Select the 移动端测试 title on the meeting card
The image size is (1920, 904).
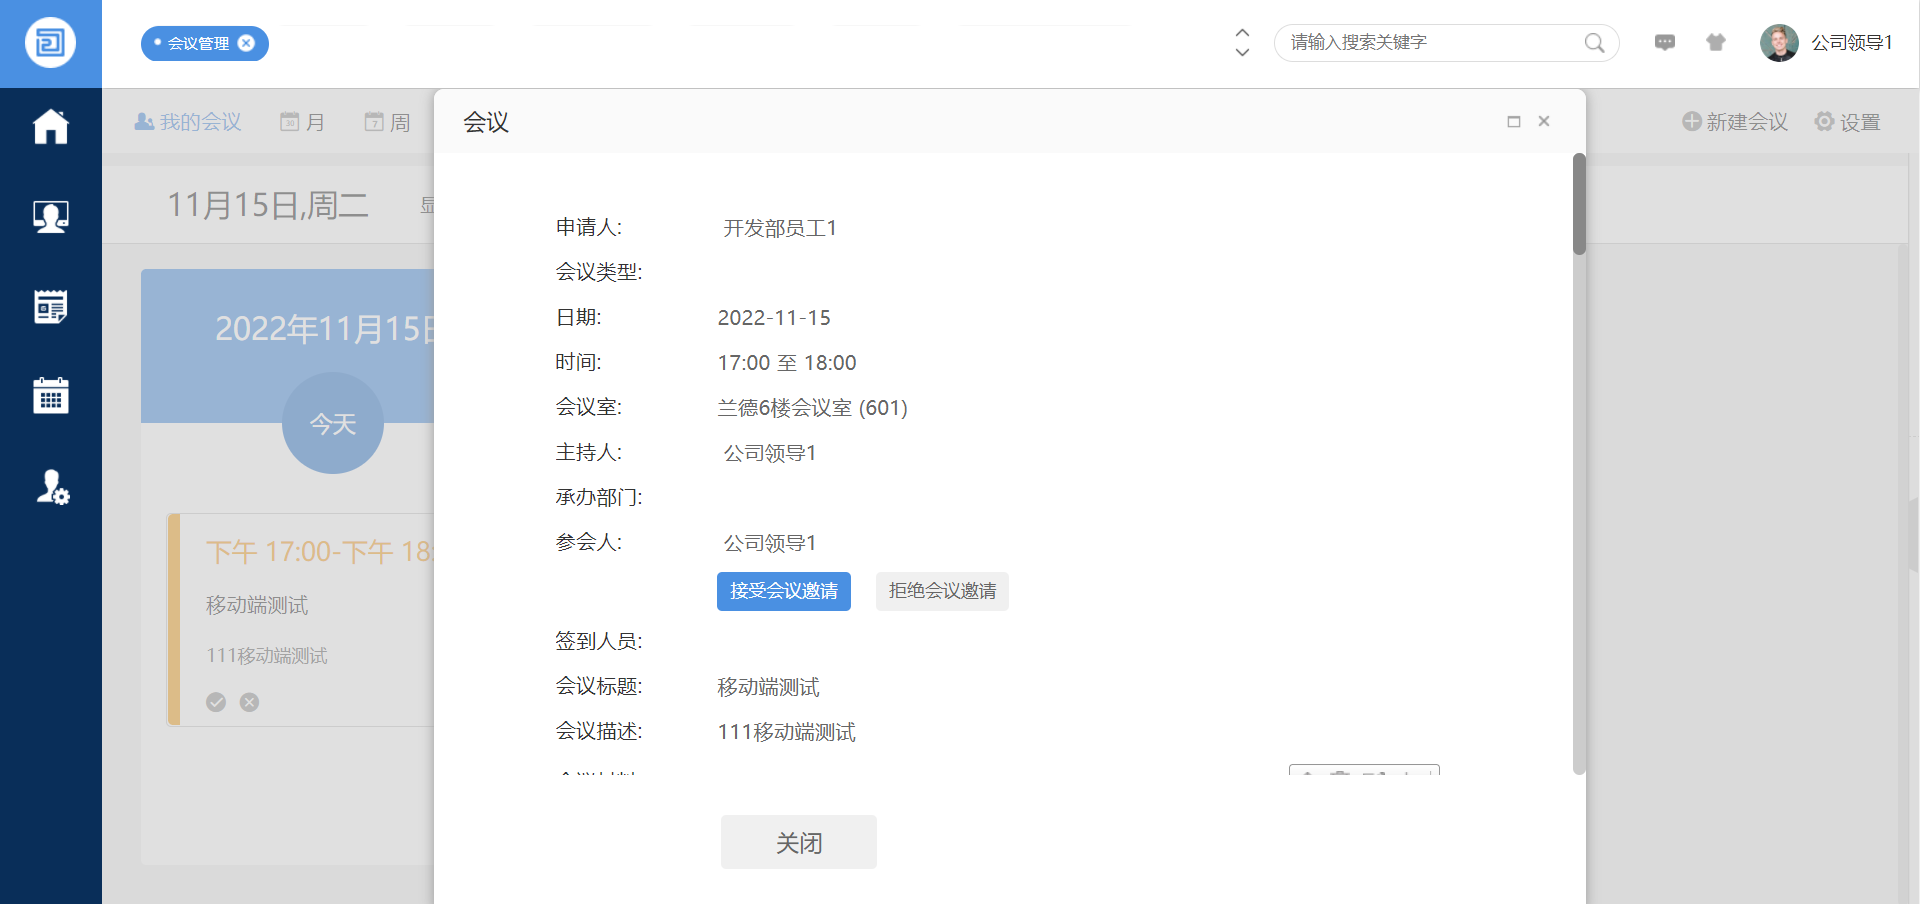pos(257,605)
